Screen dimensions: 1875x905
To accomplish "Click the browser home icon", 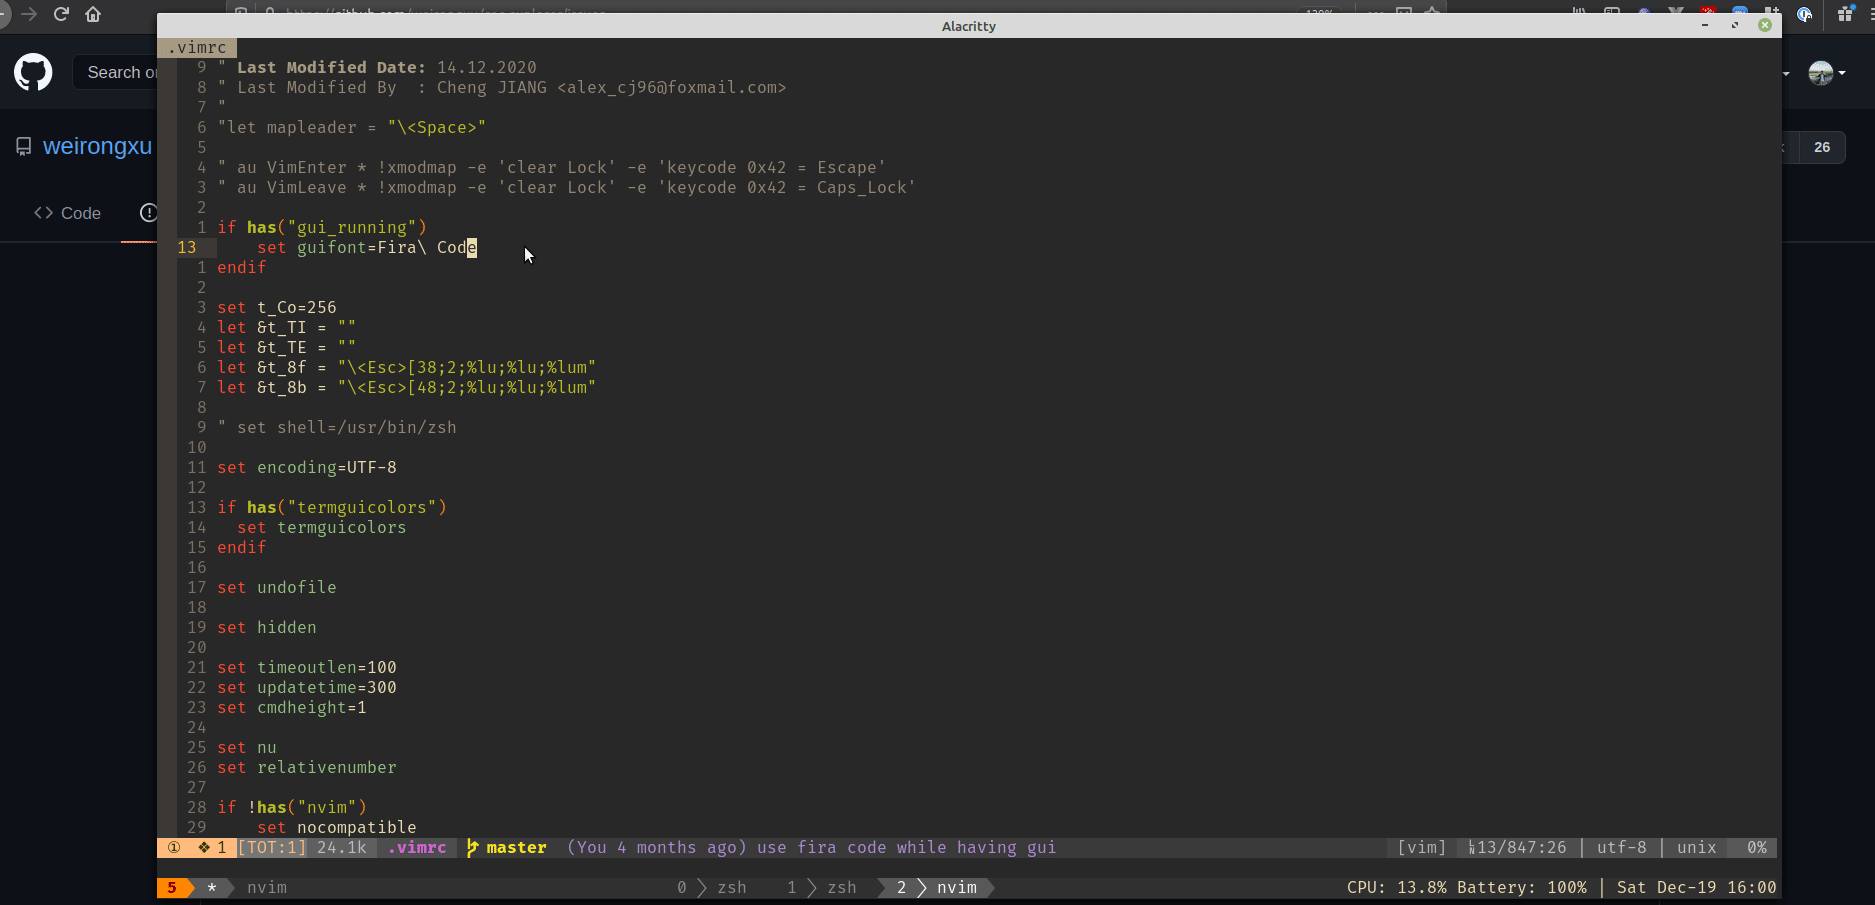I will pos(95,14).
